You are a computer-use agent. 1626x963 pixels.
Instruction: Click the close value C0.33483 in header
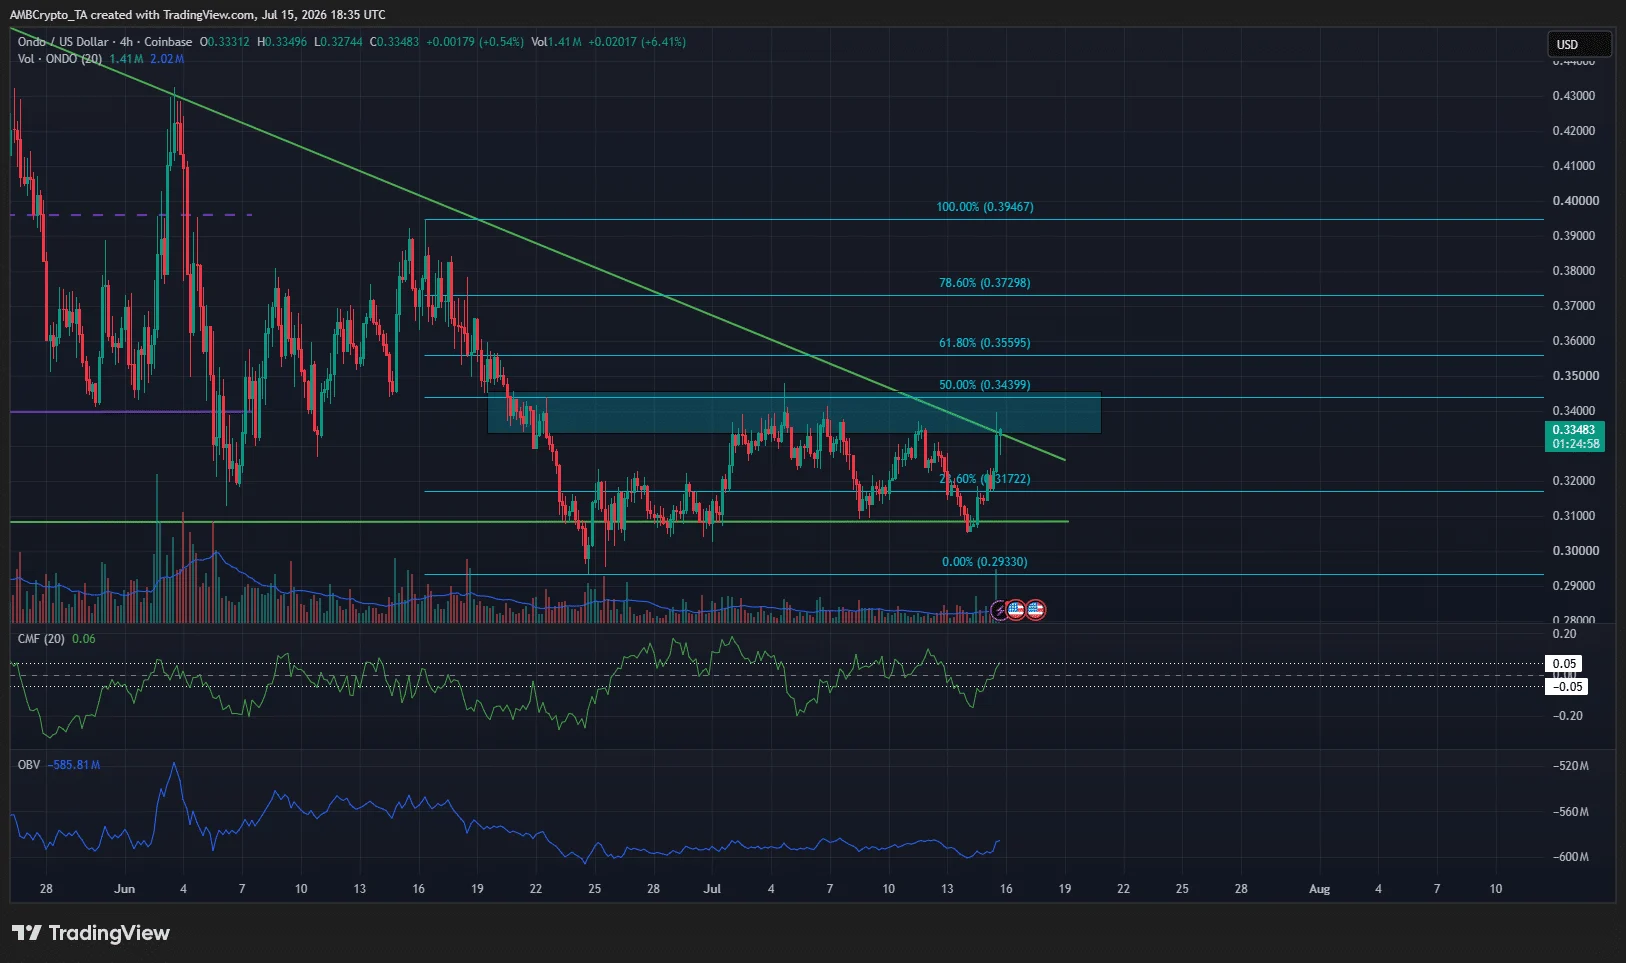point(394,42)
